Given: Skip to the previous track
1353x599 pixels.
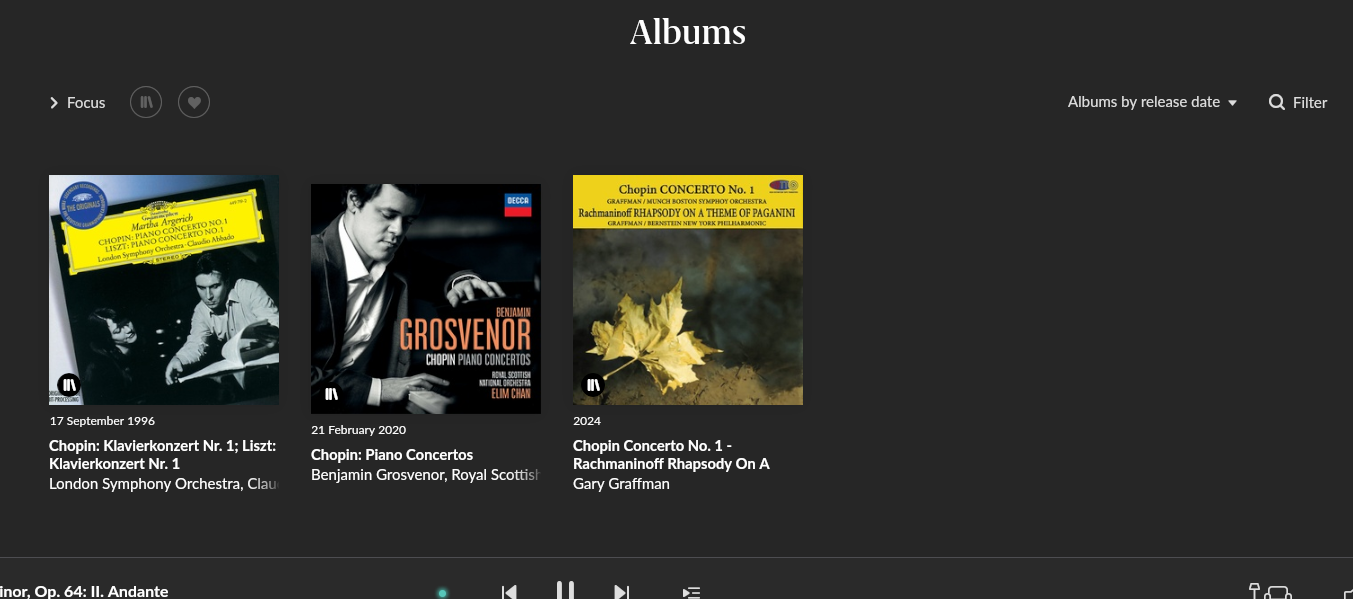Looking at the screenshot, I should tap(509, 592).
